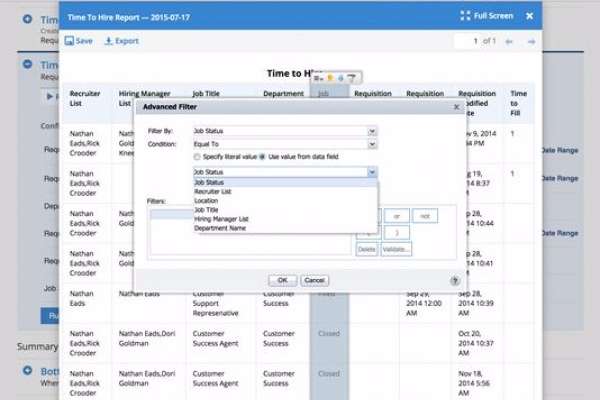
Task: Close the Time To Hire Report window
Action: pyautogui.click(x=530, y=16)
